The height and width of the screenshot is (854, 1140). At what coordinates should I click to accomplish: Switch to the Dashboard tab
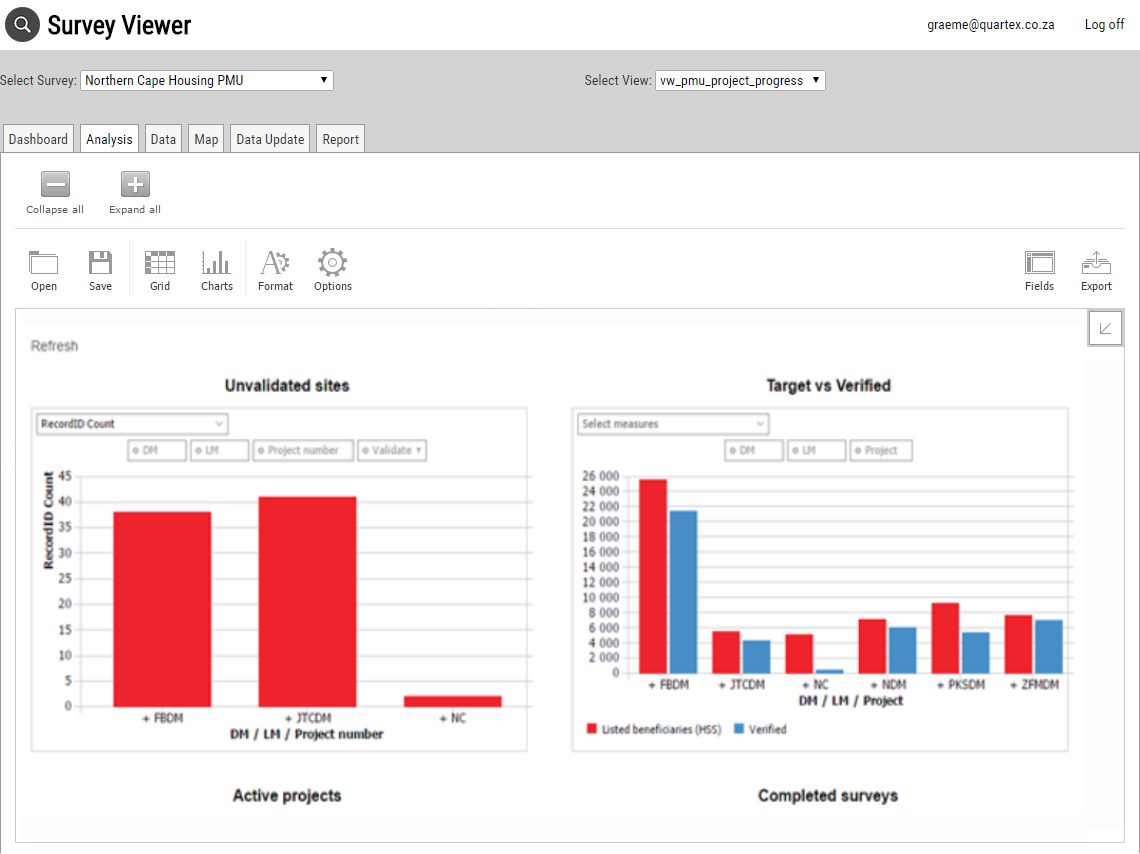(x=39, y=139)
